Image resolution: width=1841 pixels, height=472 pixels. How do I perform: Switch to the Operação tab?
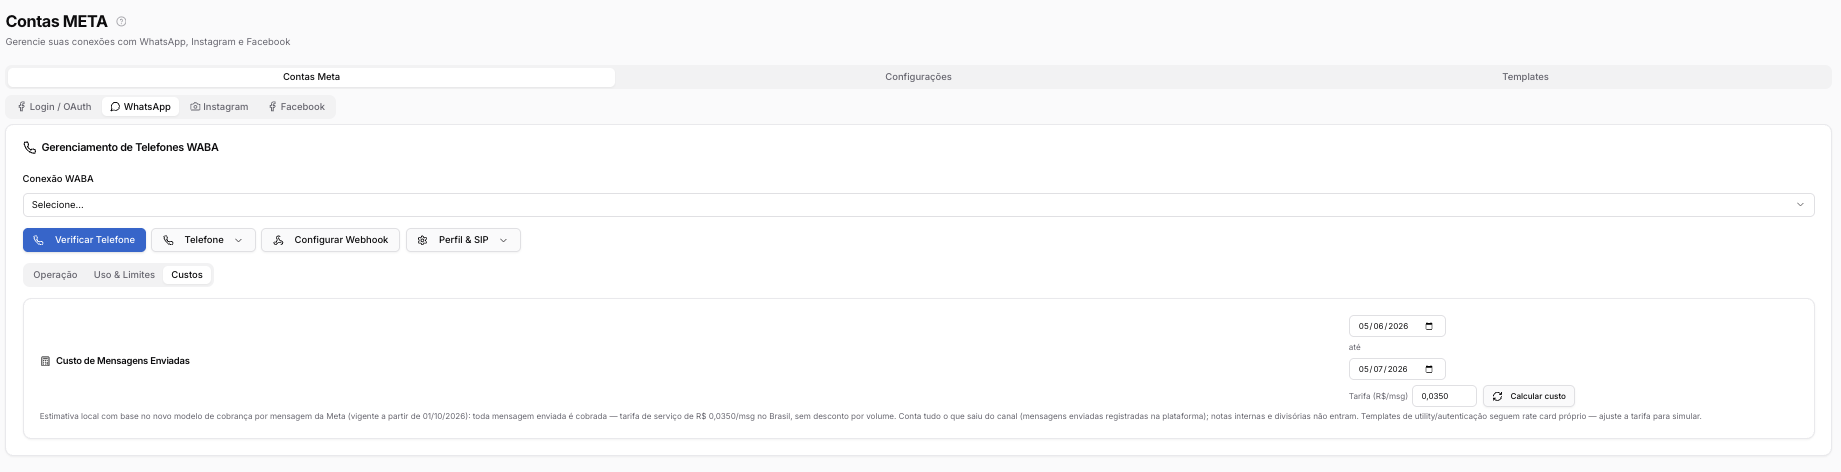point(55,275)
